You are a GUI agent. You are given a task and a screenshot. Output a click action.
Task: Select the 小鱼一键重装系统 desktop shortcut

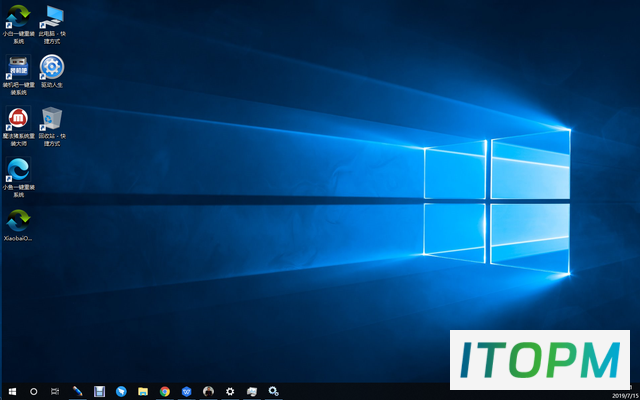(18, 177)
